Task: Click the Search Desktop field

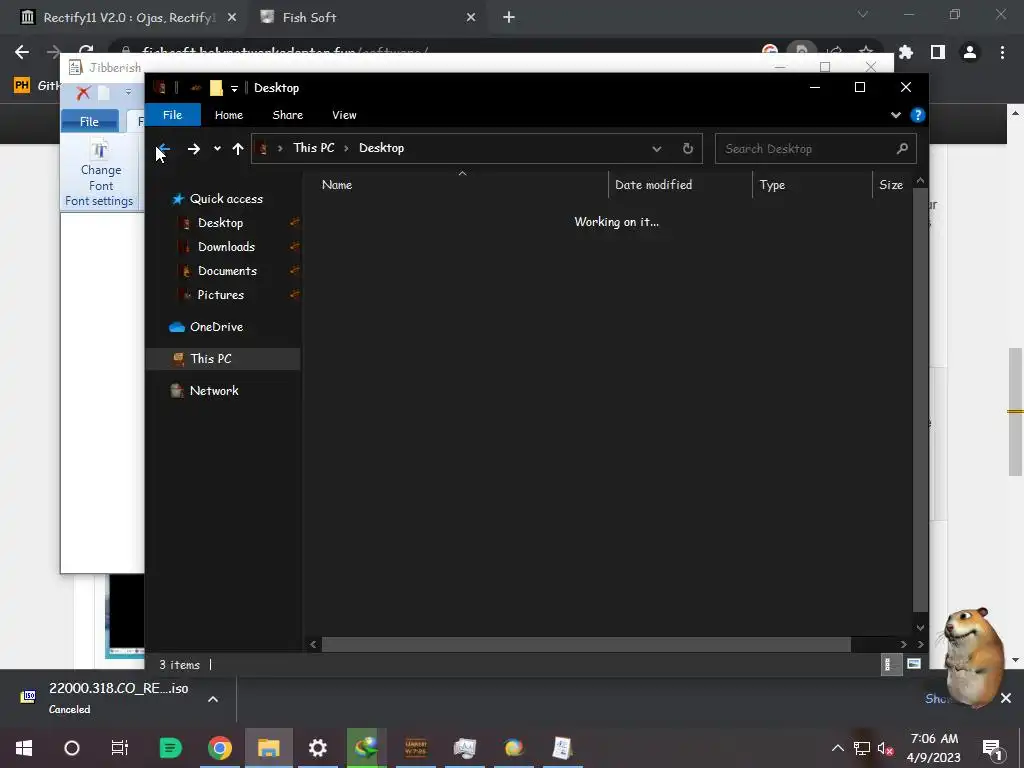Action: tap(816, 149)
